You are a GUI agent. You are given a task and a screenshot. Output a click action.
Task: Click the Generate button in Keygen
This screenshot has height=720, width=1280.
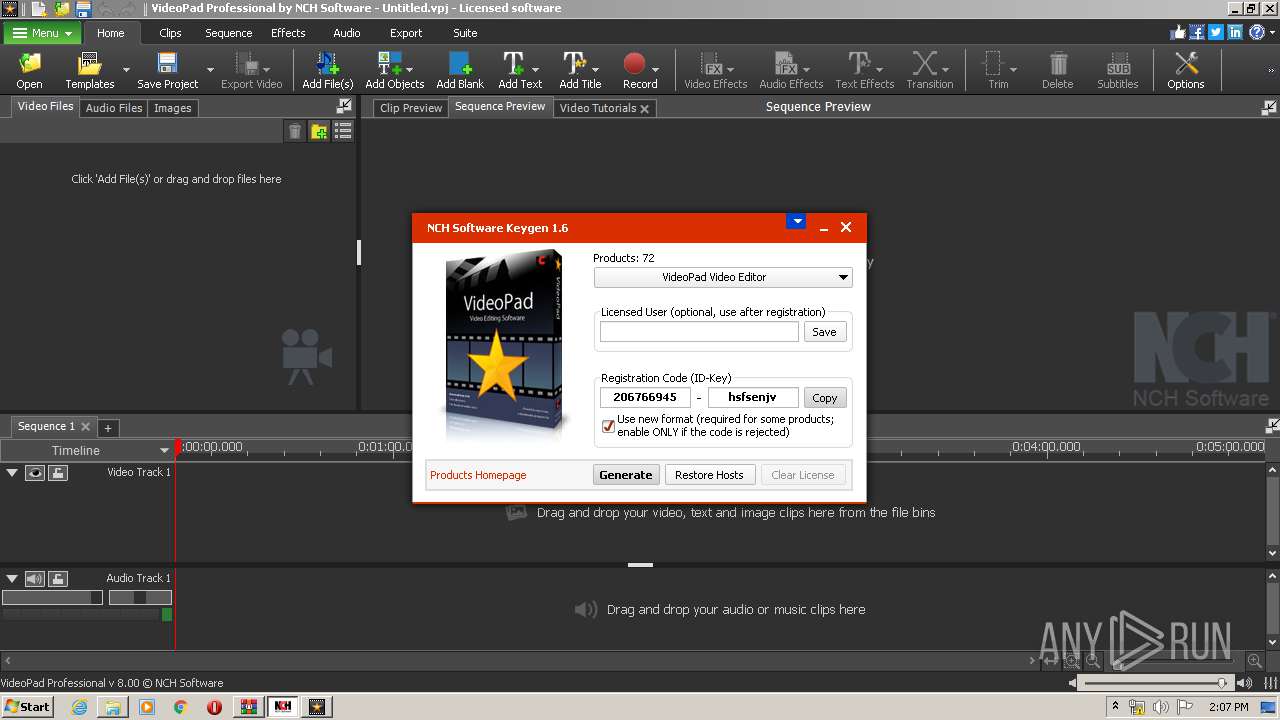tap(626, 475)
